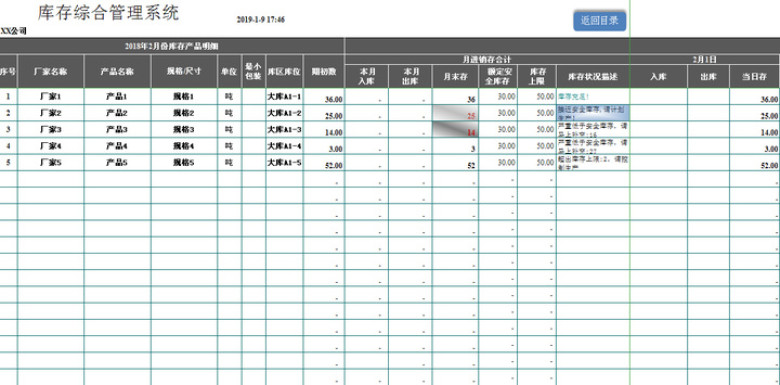
Task: Select 期初数 value 25.00 for 厂家2
Action: (x=324, y=113)
